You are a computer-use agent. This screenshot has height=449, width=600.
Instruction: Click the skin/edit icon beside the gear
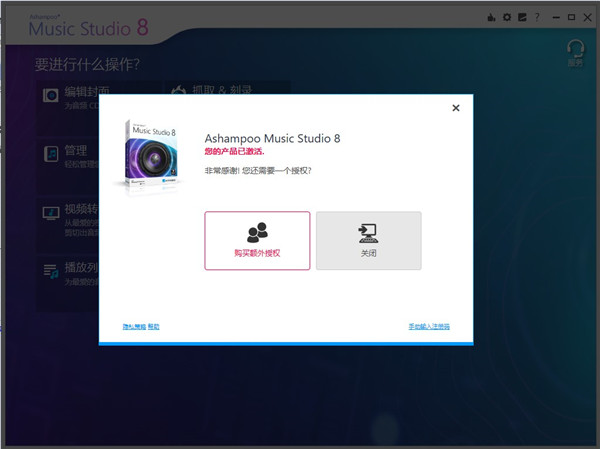[522, 17]
